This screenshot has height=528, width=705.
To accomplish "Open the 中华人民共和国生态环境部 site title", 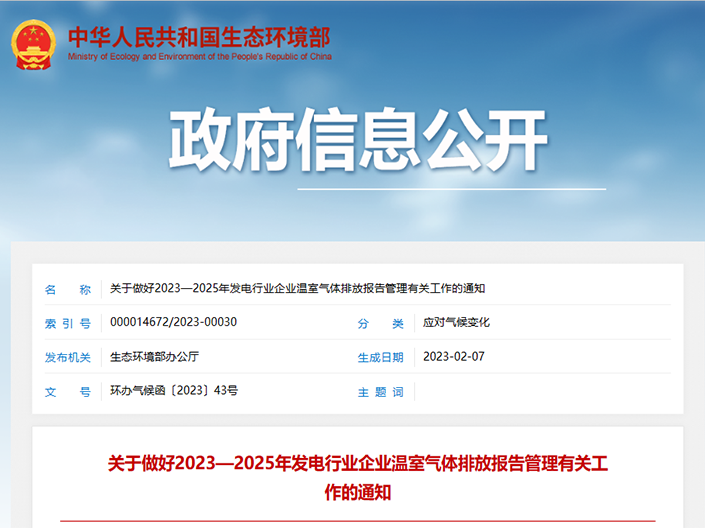I will pos(199,36).
